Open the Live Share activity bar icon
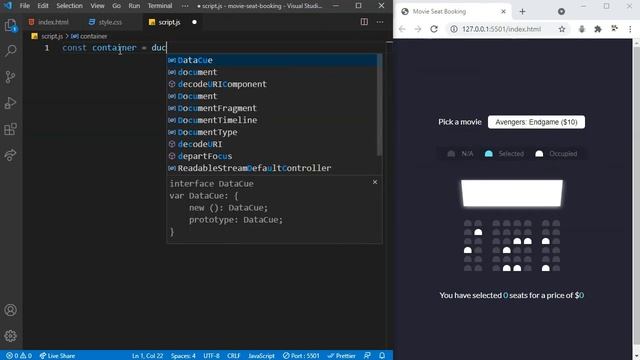The image size is (640, 360). pyautogui.click(x=11, y=155)
